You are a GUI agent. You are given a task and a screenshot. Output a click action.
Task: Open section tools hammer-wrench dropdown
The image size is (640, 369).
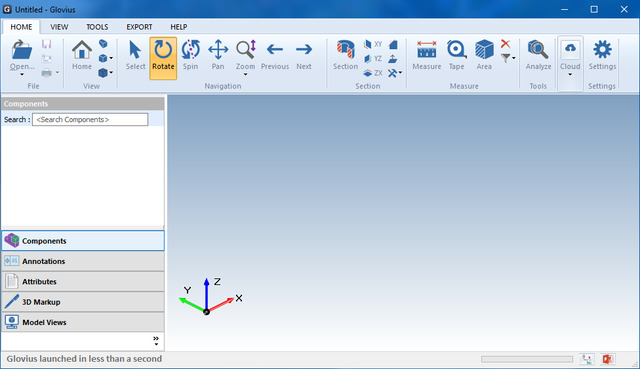395,73
